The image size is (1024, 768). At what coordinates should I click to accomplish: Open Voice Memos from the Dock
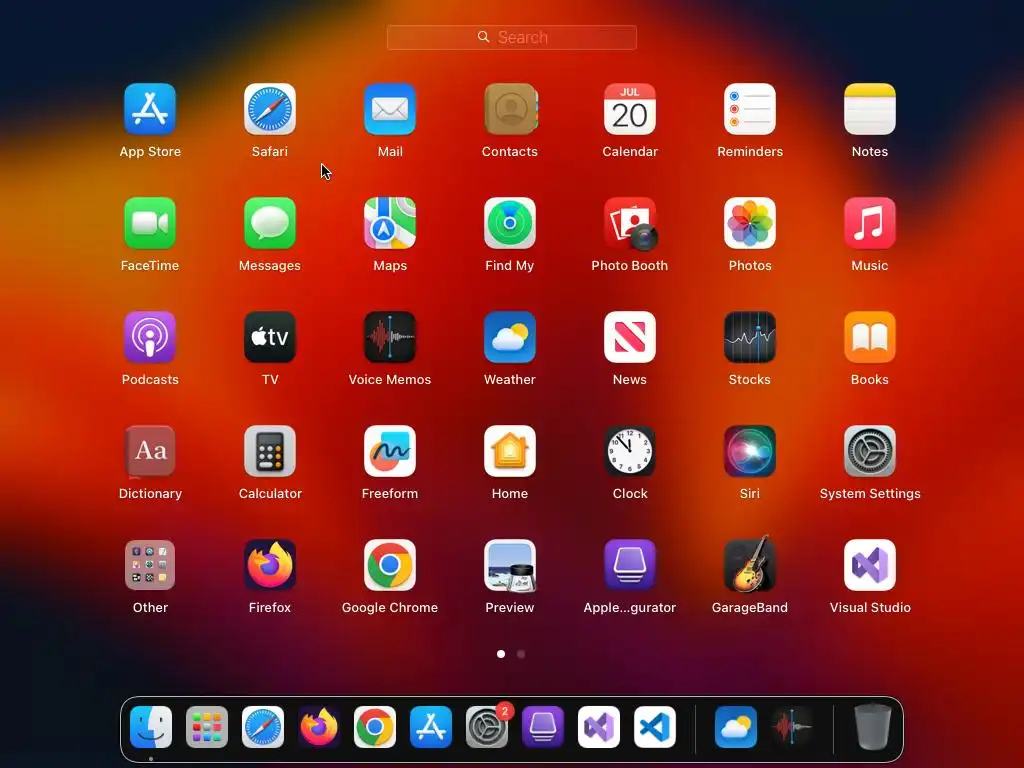coord(792,727)
